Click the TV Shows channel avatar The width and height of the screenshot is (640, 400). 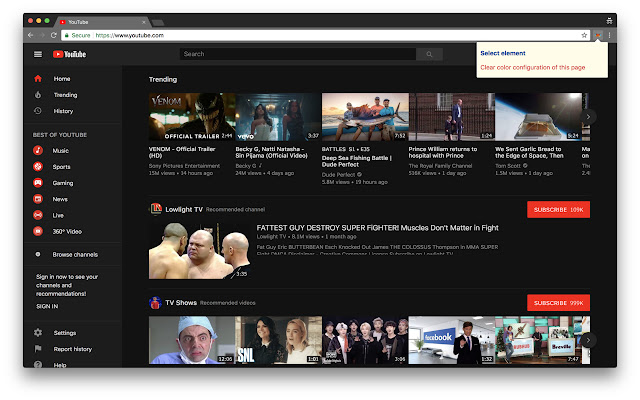[155, 303]
